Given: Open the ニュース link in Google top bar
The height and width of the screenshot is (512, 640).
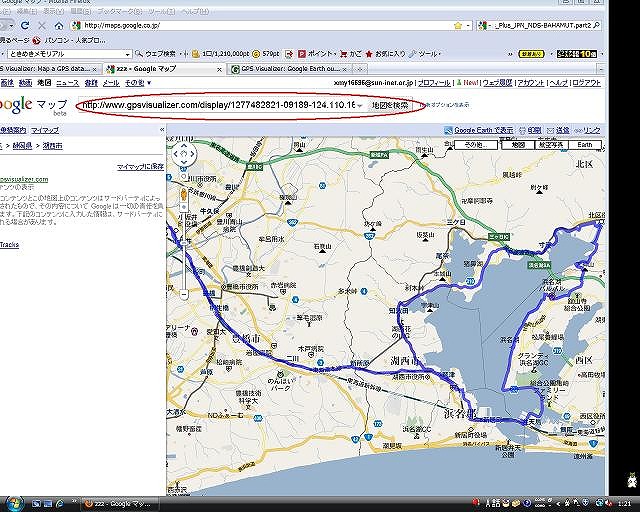Looking at the screenshot, I should coord(67,83).
